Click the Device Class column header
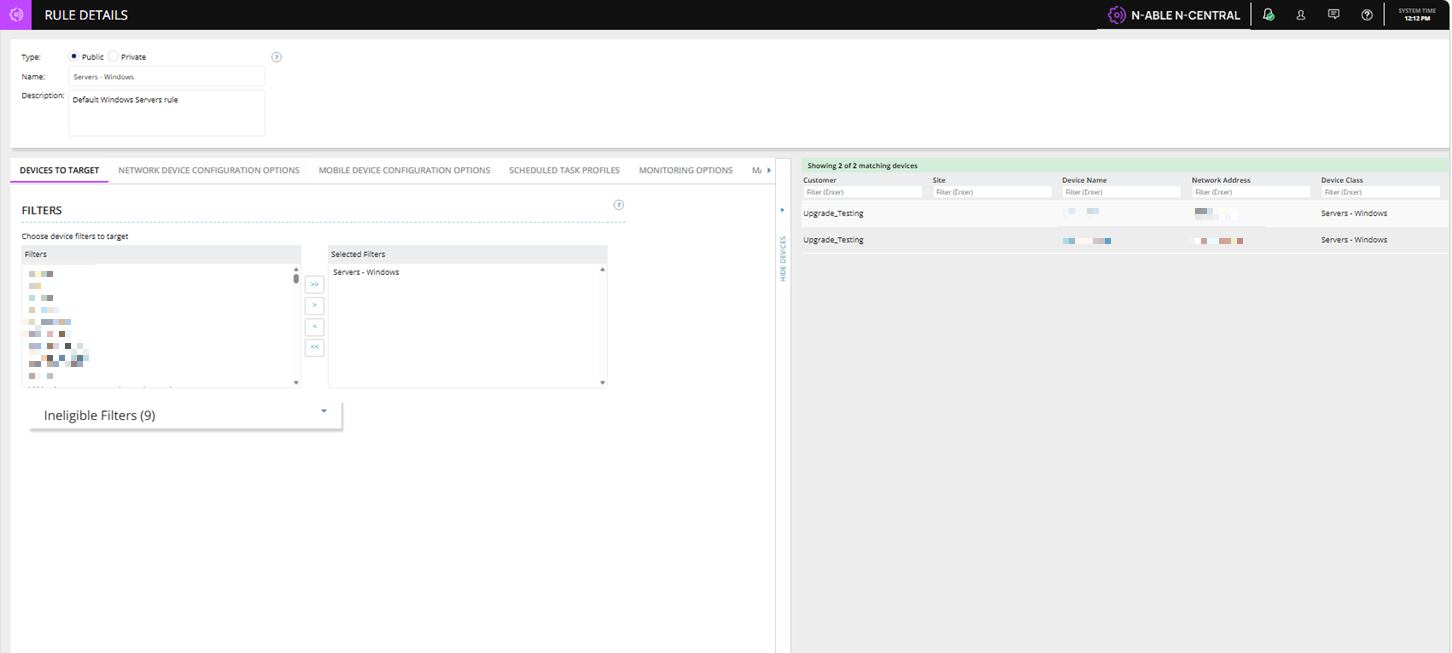1452x653 pixels. click(1342, 180)
